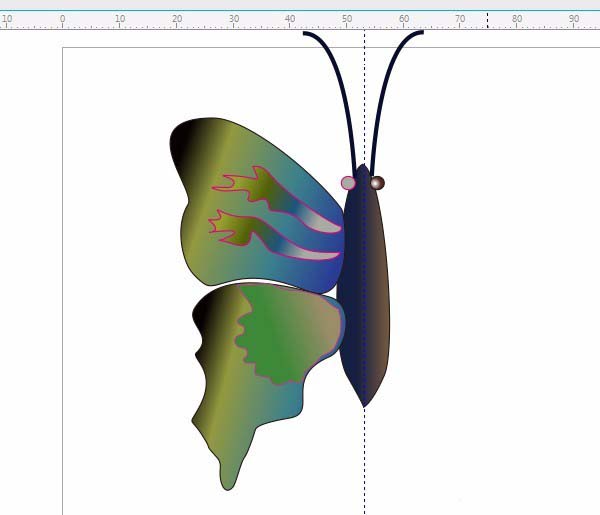The height and width of the screenshot is (515, 600).
Task: Click the ruler mark labeled 40
Action: point(290,19)
